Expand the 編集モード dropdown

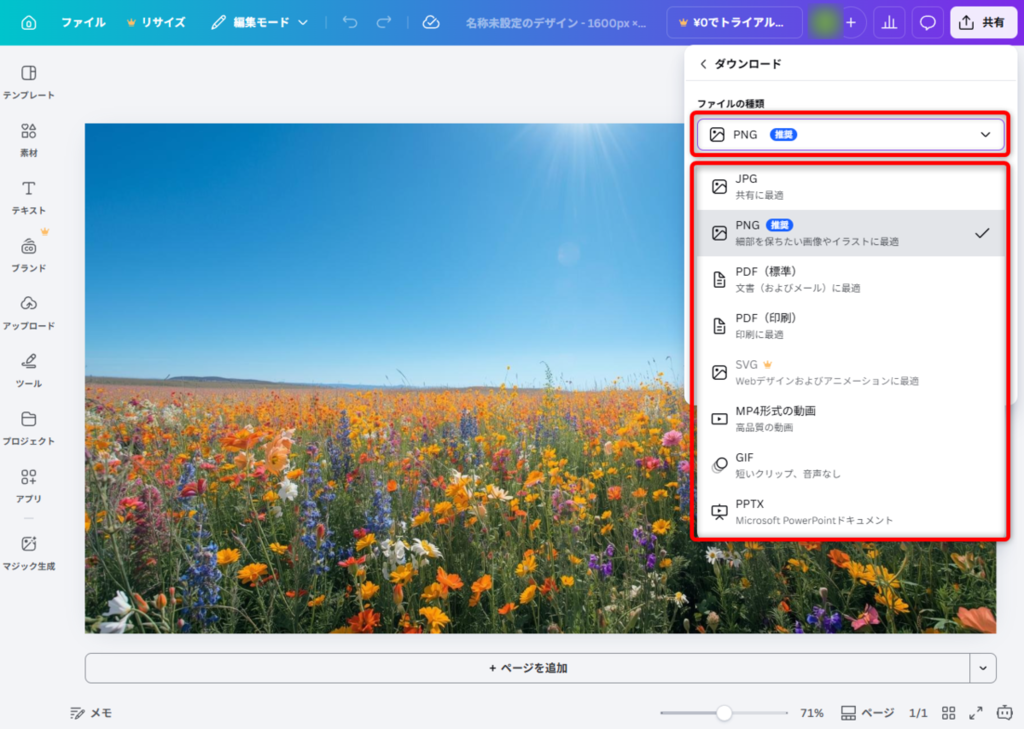[x=260, y=23]
